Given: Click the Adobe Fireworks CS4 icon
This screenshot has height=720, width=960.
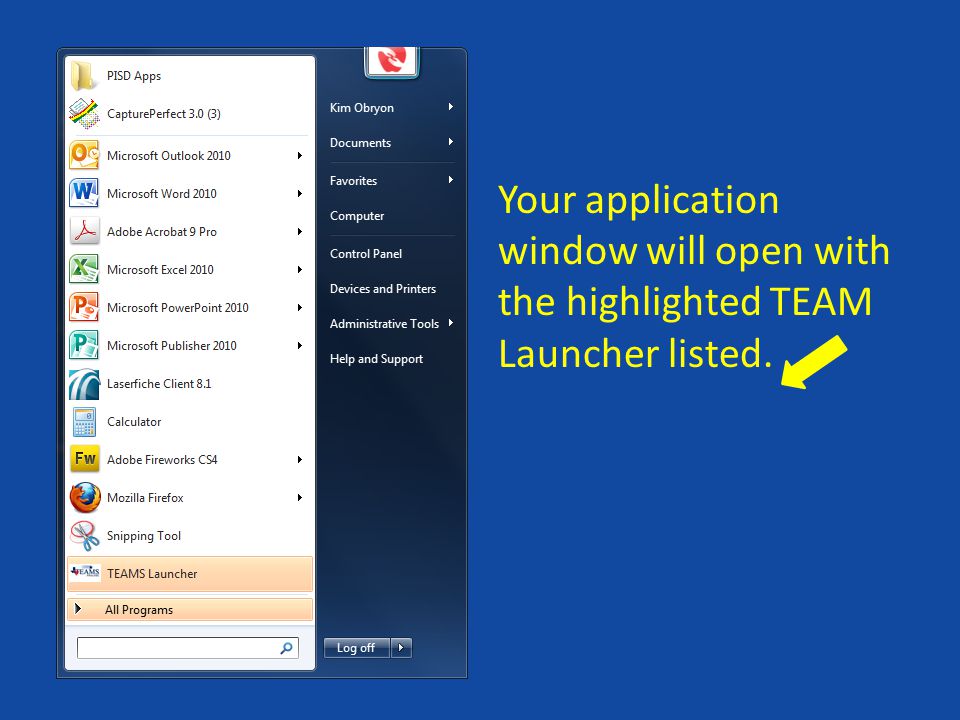Looking at the screenshot, I should click(84, 459).
